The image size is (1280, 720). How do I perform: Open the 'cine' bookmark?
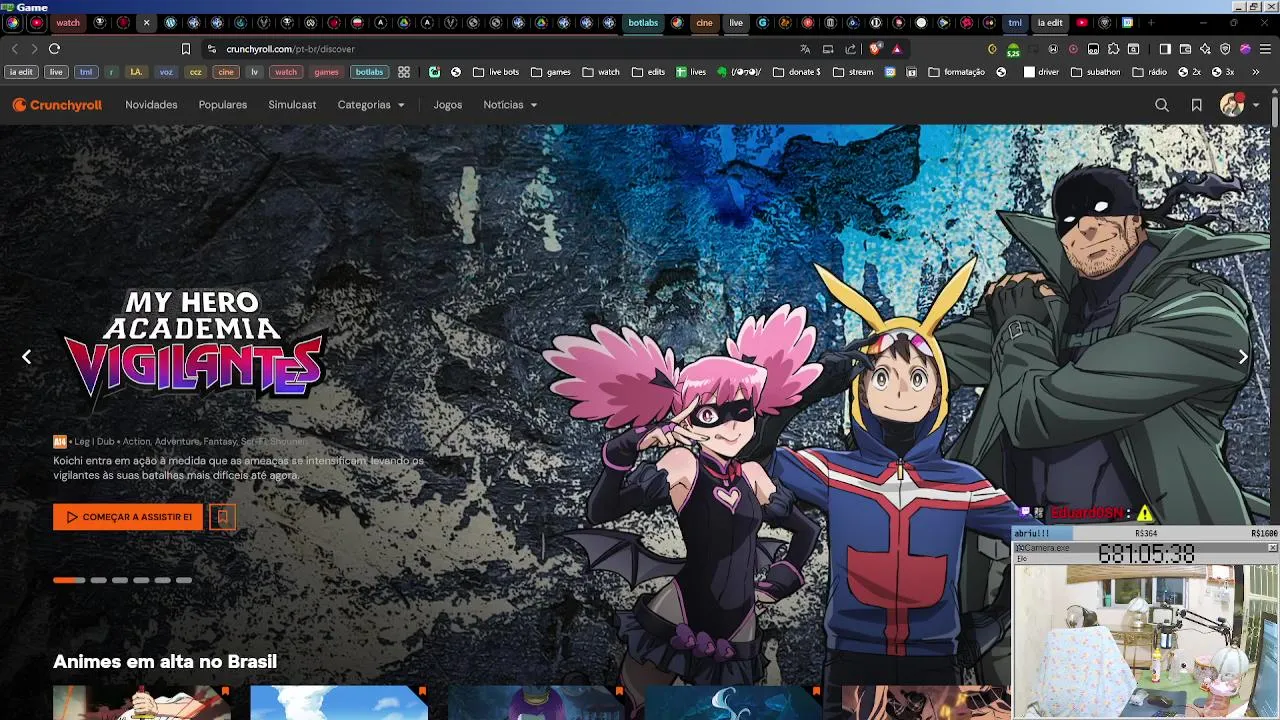point(226,72)
